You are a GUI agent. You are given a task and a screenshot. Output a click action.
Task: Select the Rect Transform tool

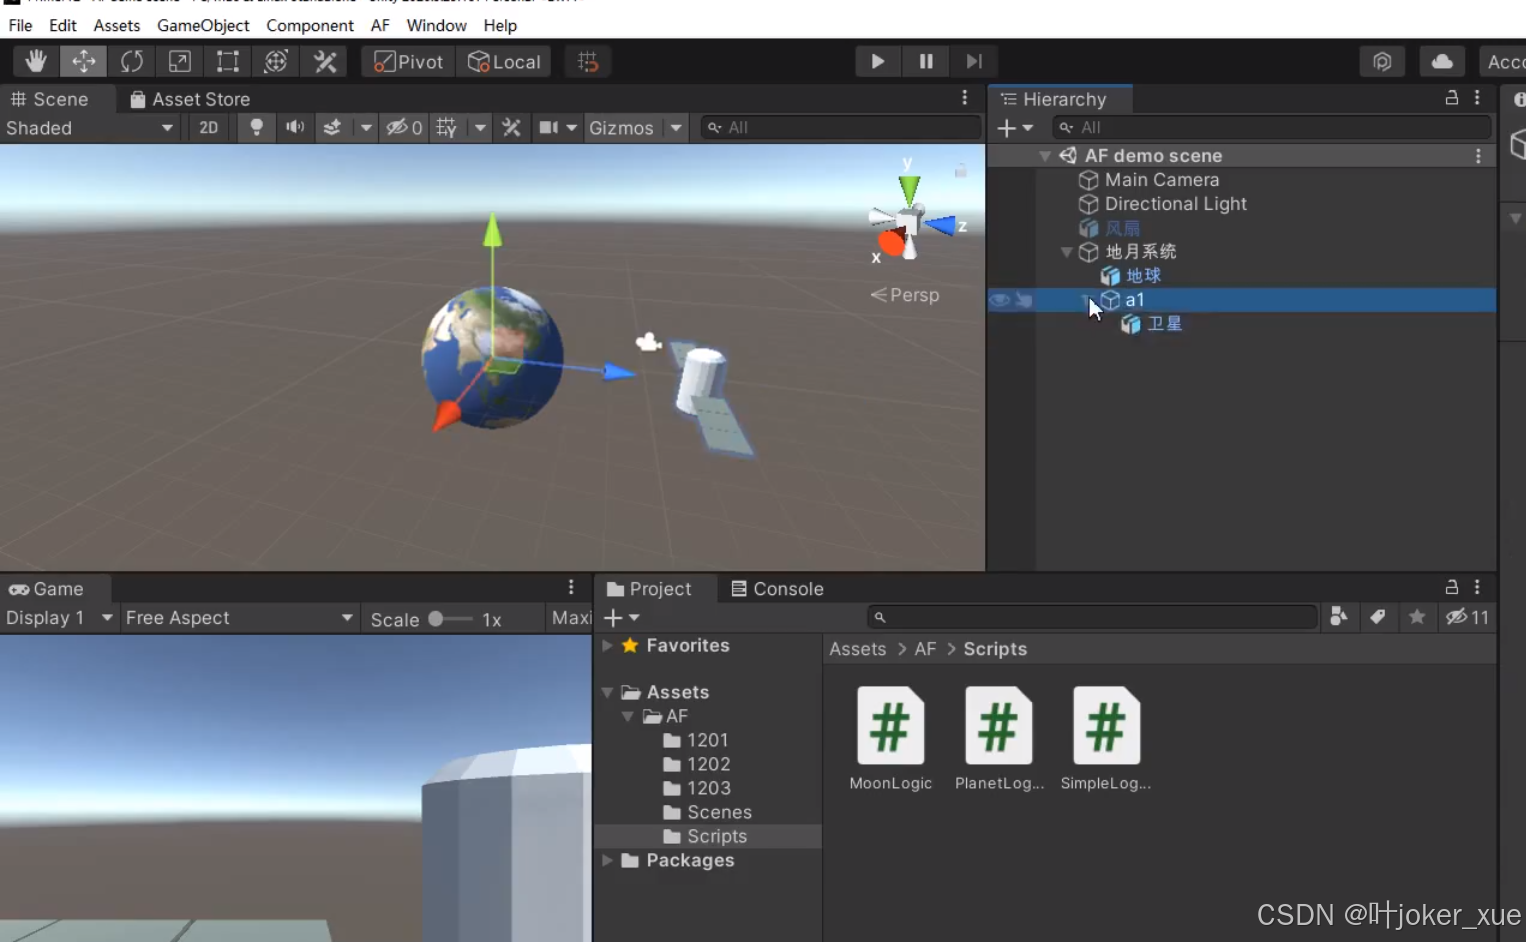pos(227,61)
